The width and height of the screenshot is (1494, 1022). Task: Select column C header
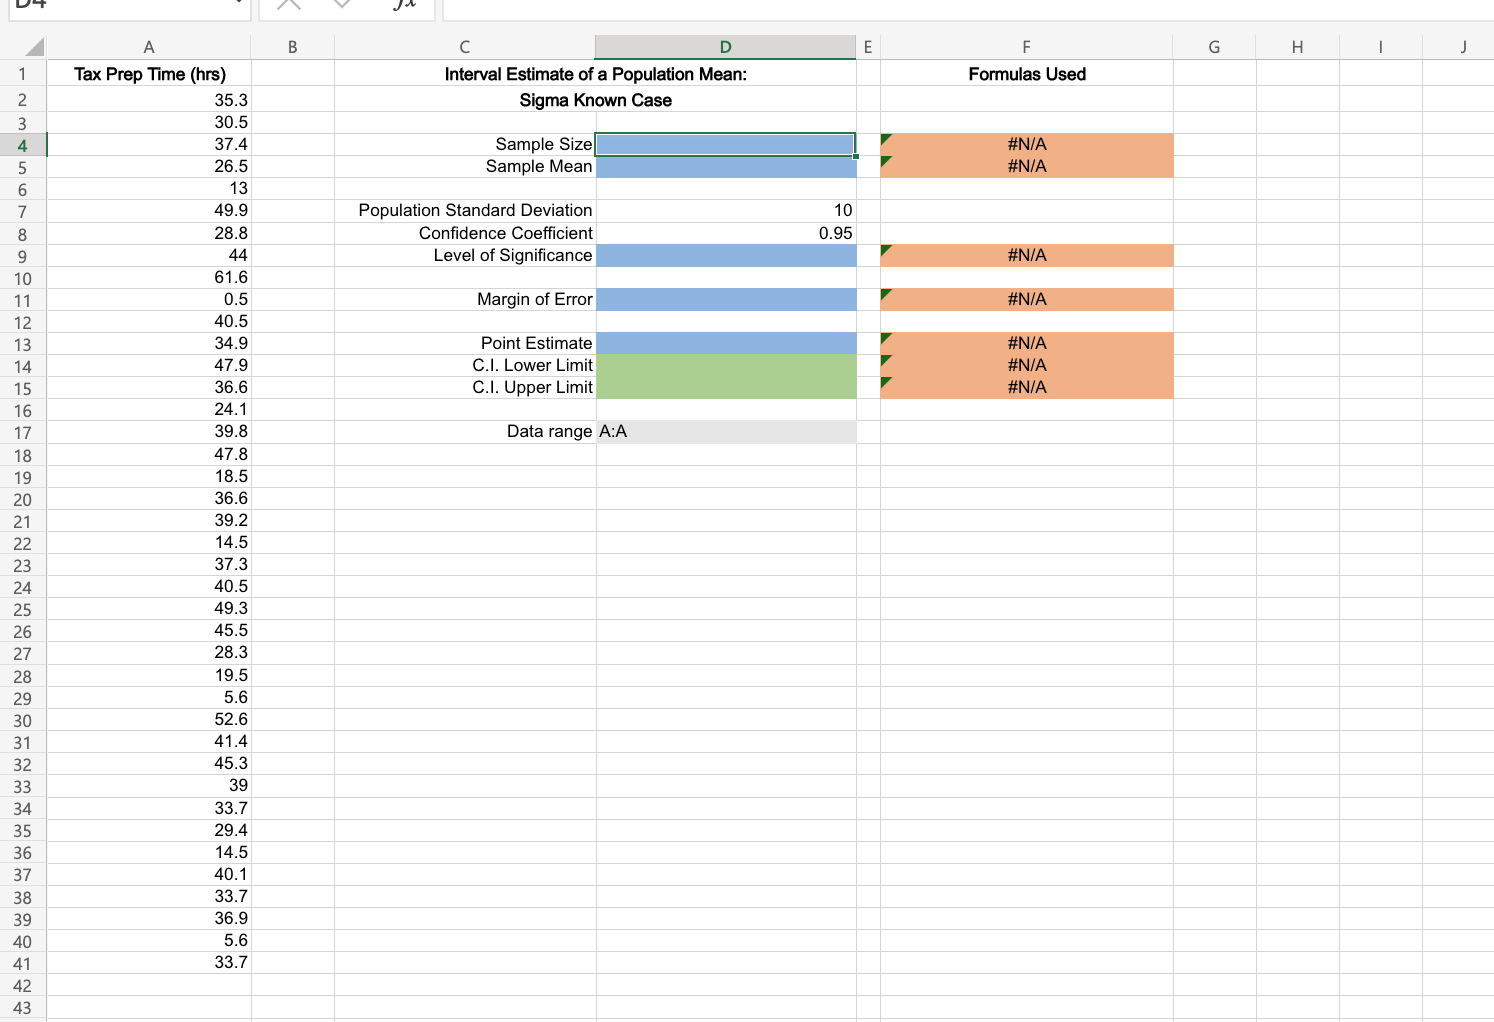tap(465, 47)
